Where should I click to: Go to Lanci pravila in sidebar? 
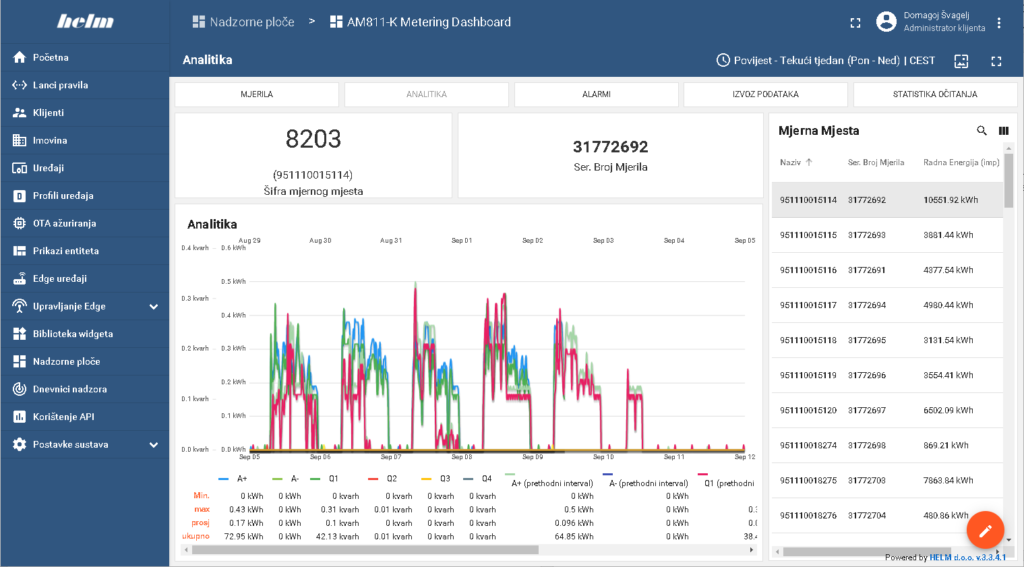tap(60, 85)
